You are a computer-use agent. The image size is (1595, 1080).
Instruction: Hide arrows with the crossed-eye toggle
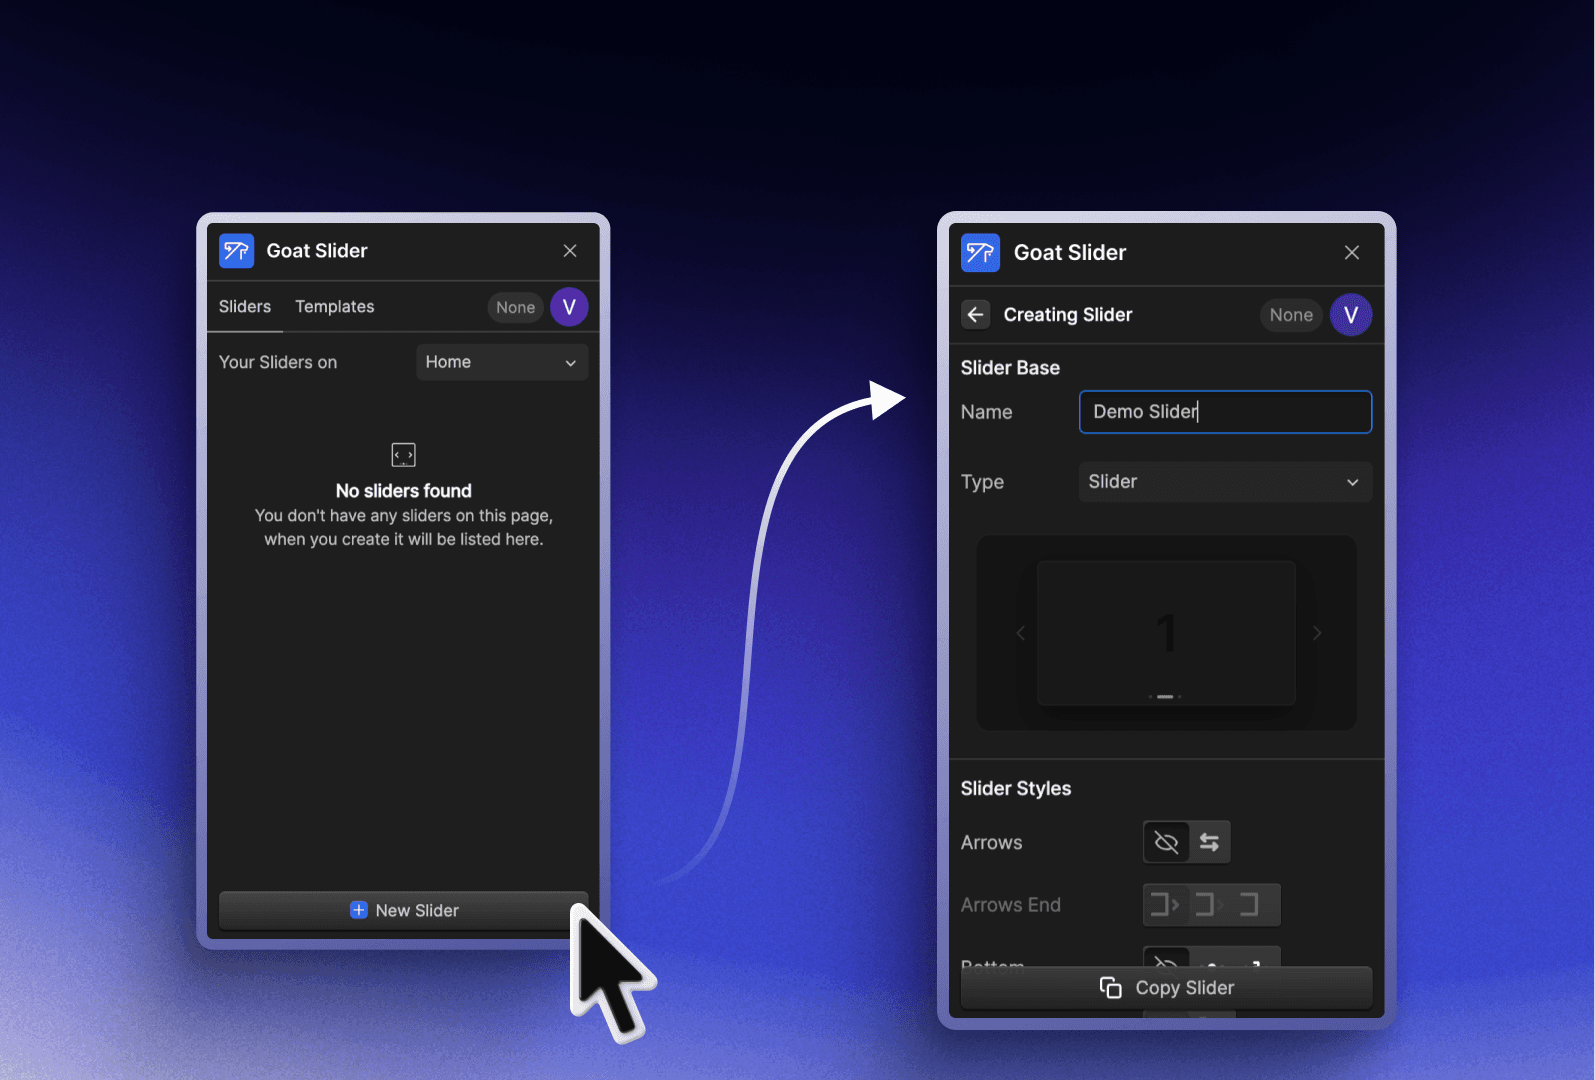click(x=1166, y=843)
